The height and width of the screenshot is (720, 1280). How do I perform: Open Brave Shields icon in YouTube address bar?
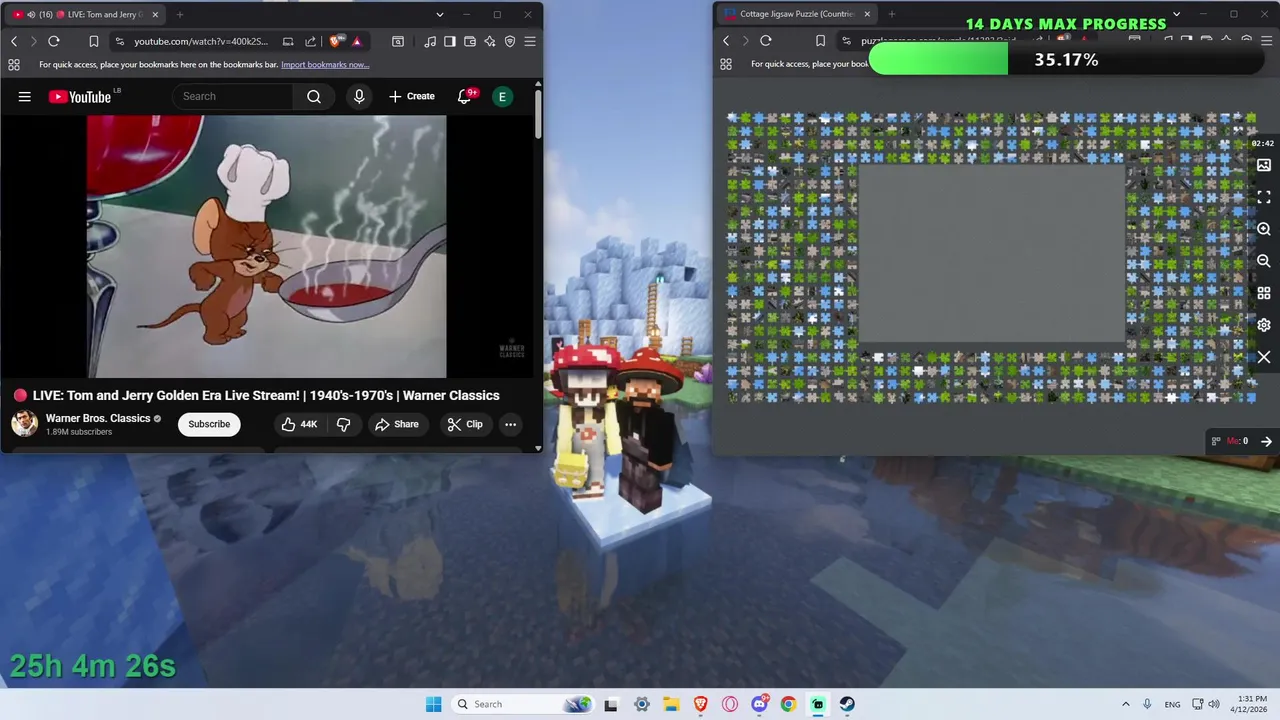click(x=335, y=41)
